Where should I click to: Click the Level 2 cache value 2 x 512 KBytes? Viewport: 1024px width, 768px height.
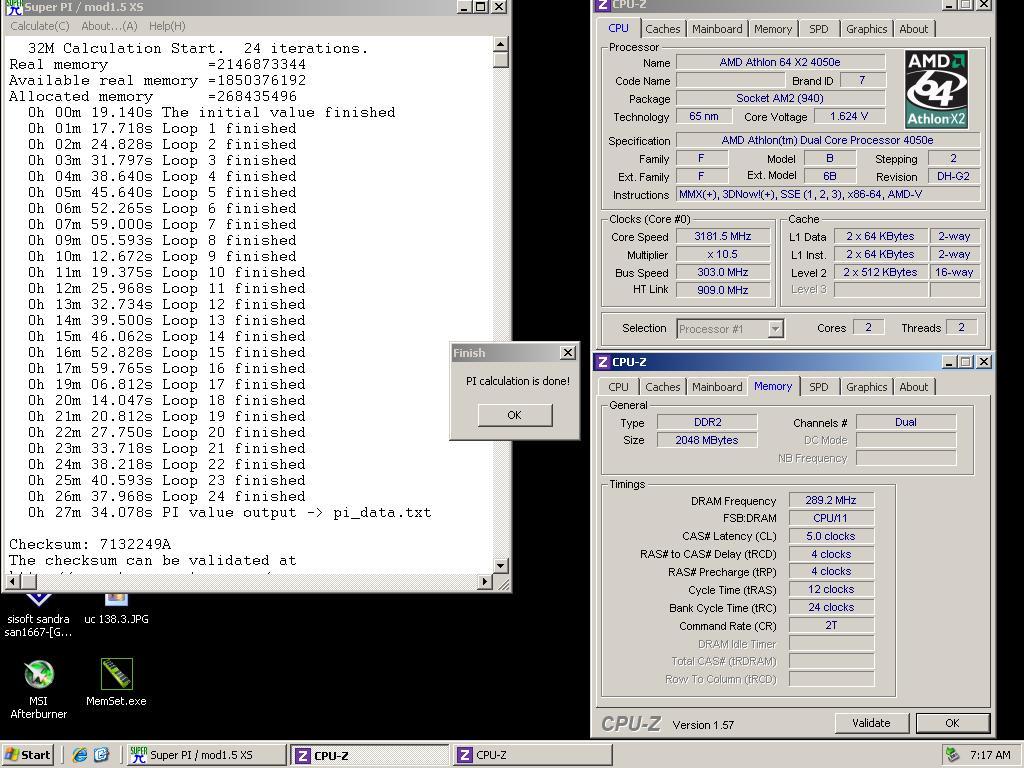(880, 272)
